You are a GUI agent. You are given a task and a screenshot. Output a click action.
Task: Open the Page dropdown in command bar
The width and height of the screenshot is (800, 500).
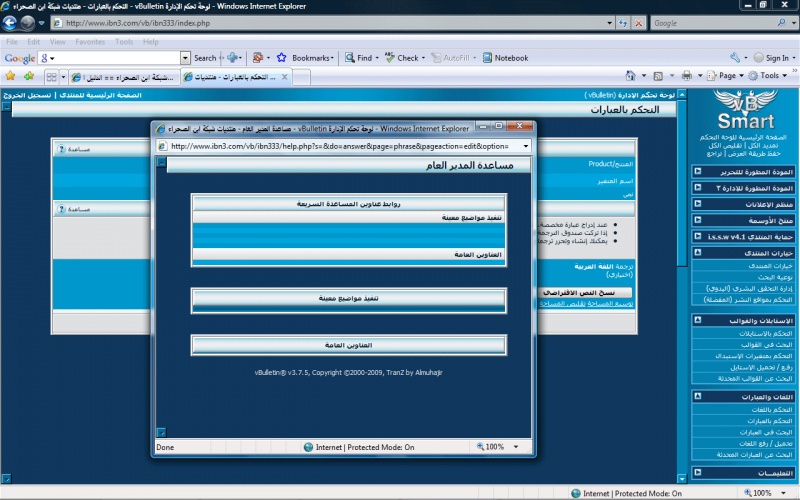coord(727,76)
